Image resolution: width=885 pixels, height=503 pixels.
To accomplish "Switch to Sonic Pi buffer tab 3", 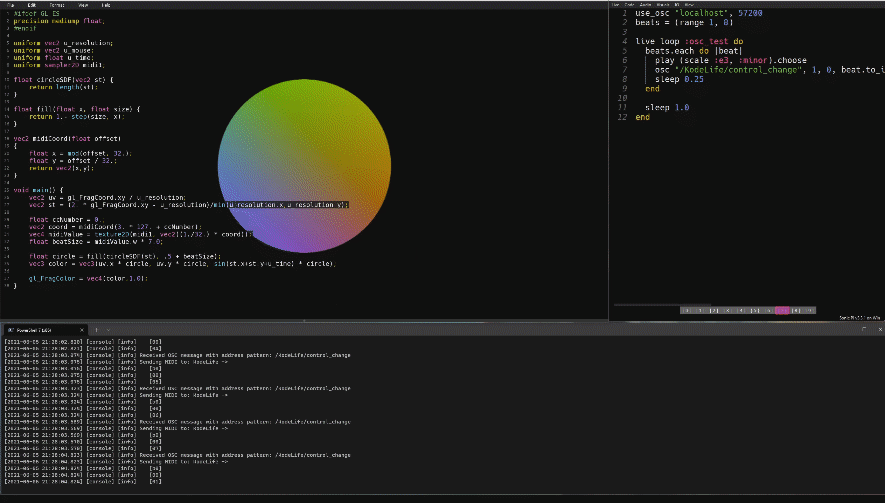I will 728,310.
